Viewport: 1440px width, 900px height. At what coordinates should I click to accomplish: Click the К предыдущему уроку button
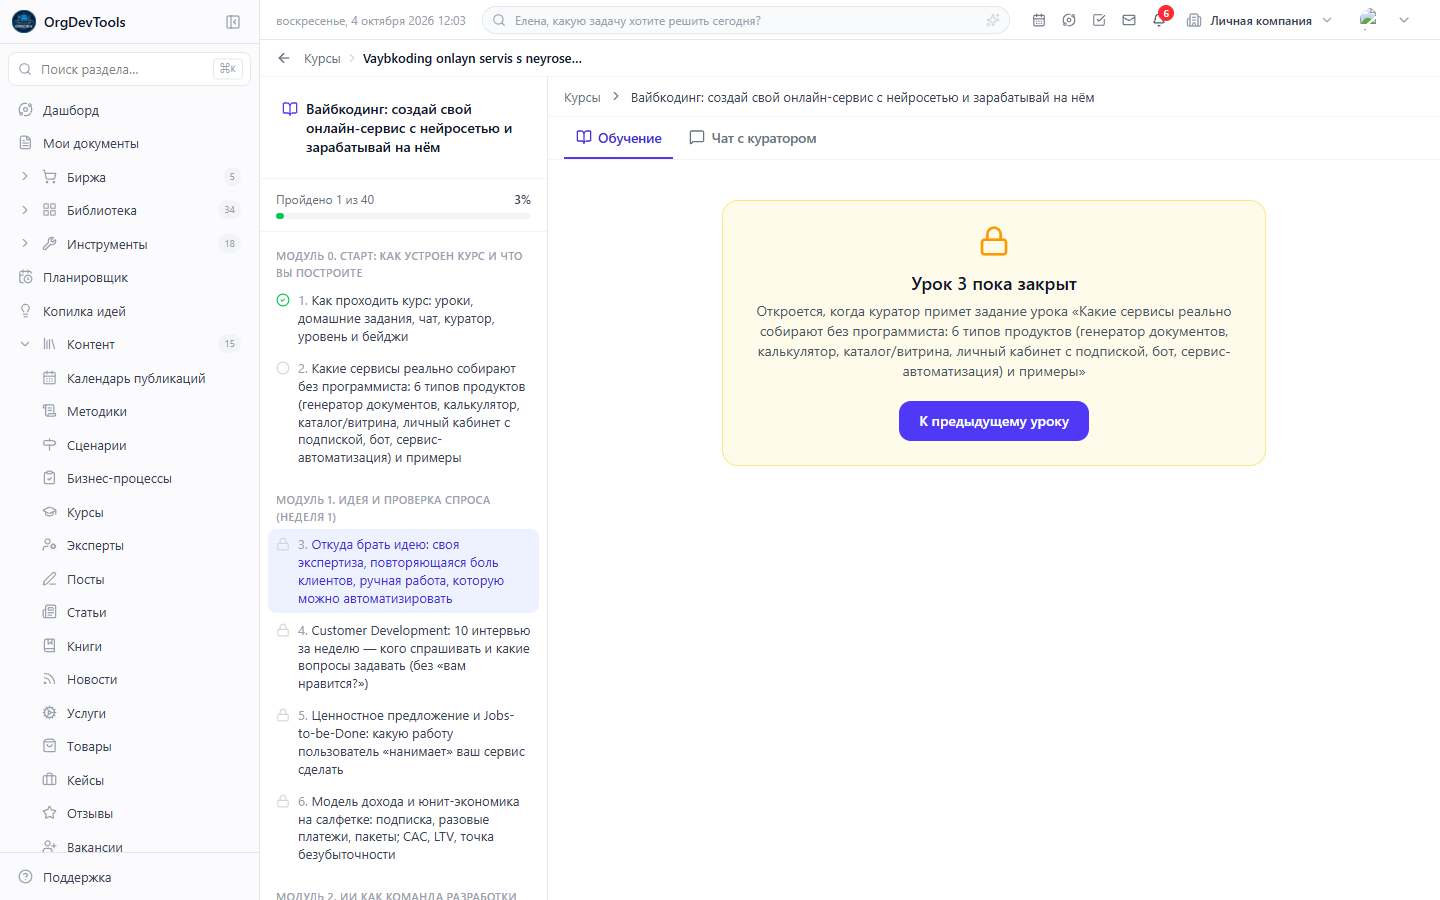(994, 421)
